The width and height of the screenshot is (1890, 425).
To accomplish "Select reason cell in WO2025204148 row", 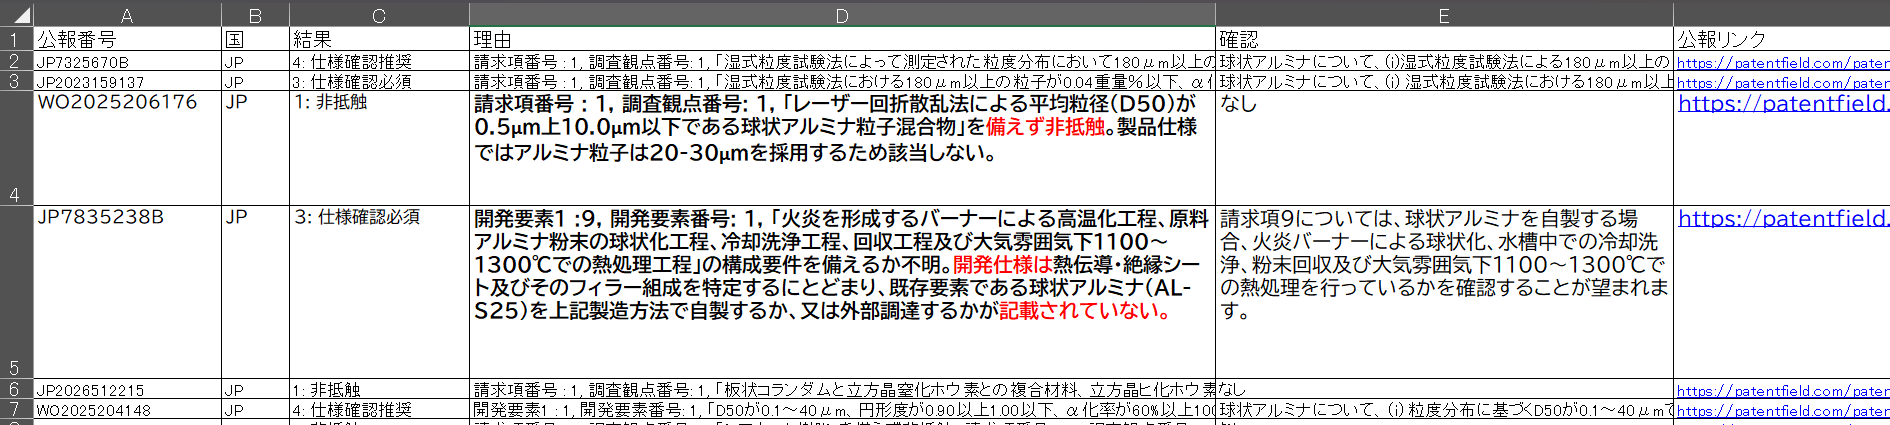I will 842,409.
